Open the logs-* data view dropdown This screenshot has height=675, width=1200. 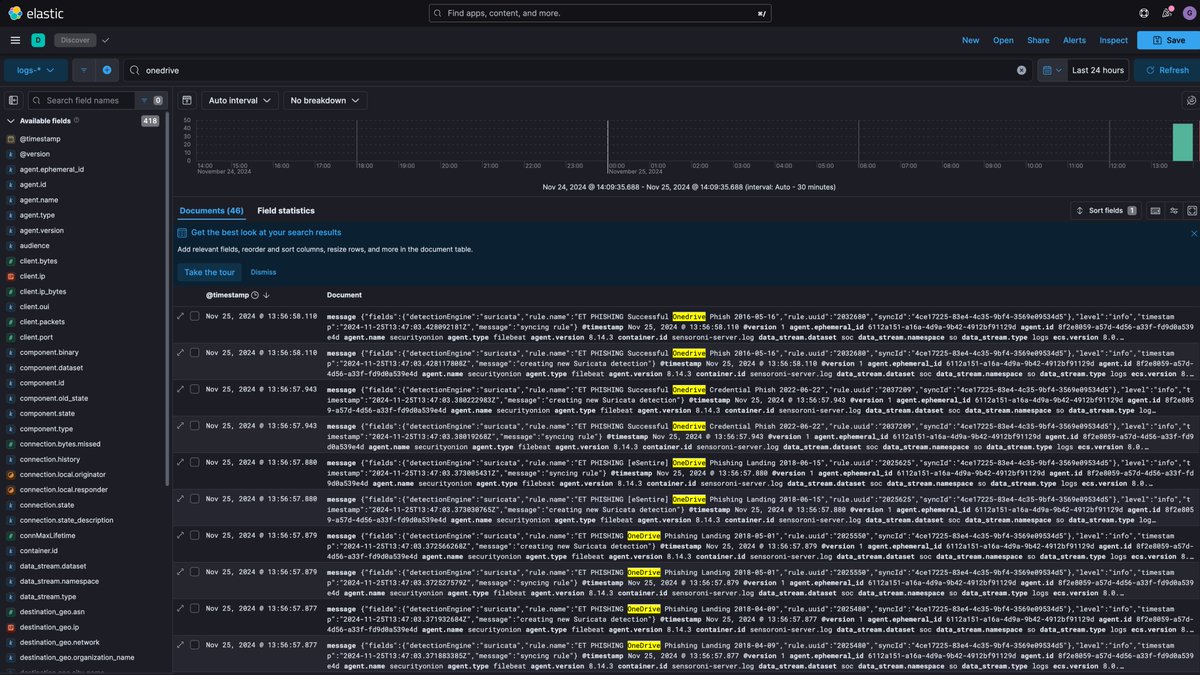pos(33,70)
